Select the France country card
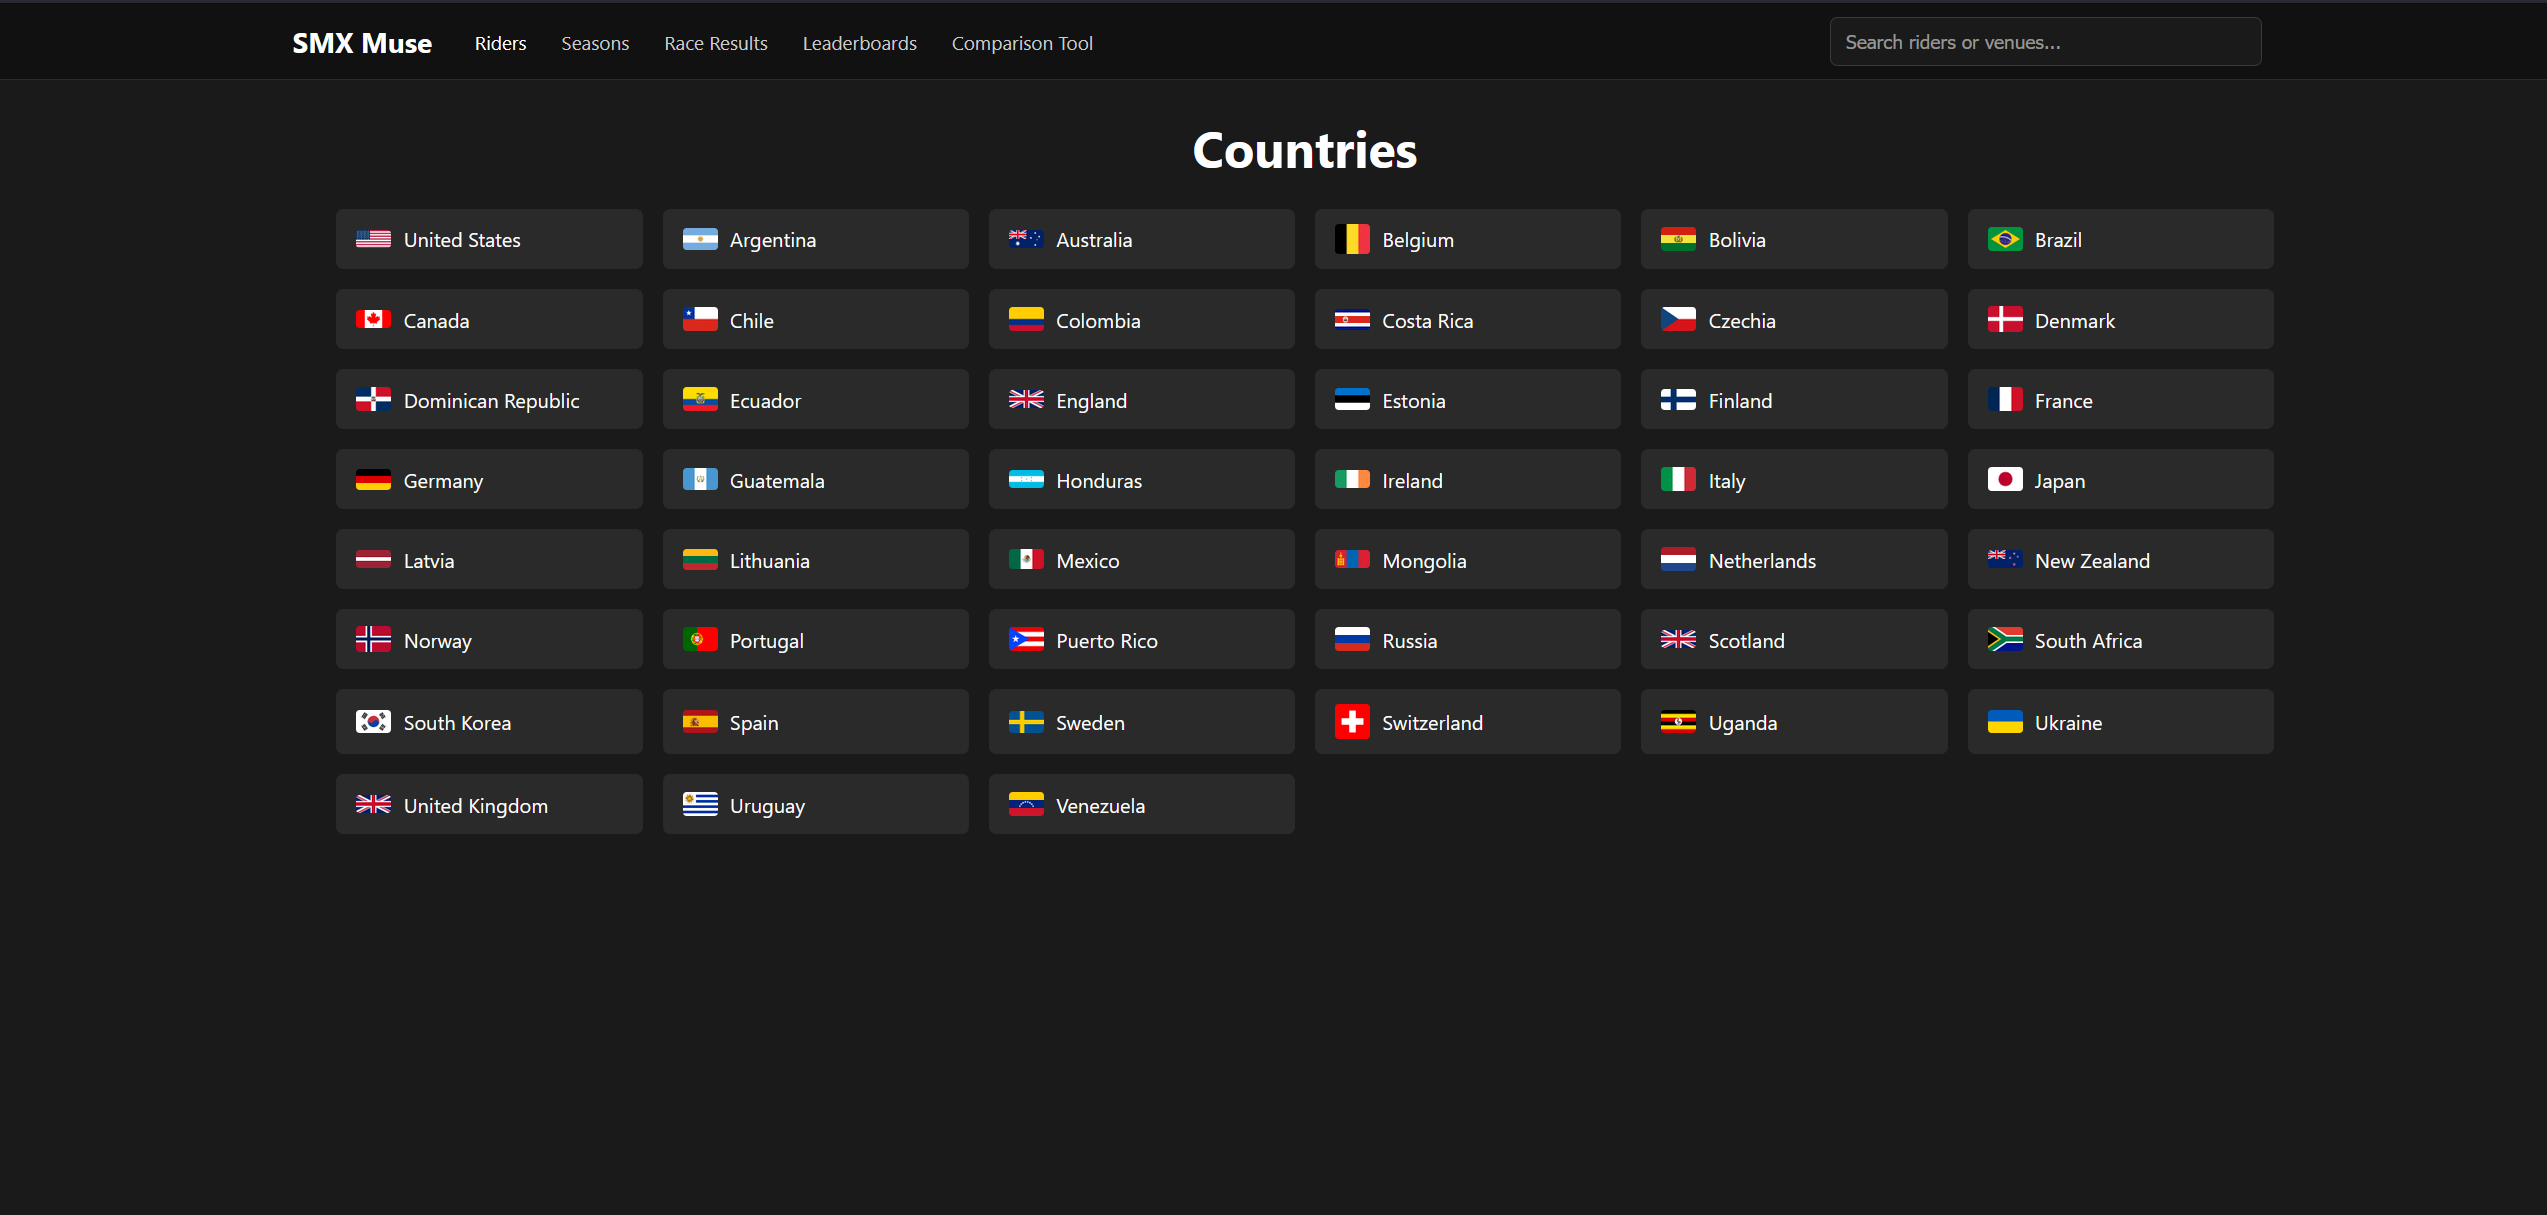 tap(2120, 399)
